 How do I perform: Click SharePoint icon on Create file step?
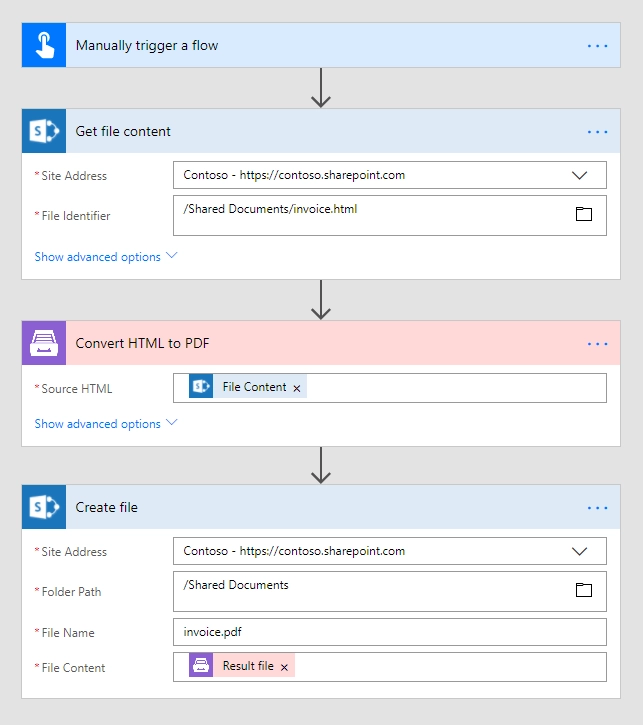44,507
